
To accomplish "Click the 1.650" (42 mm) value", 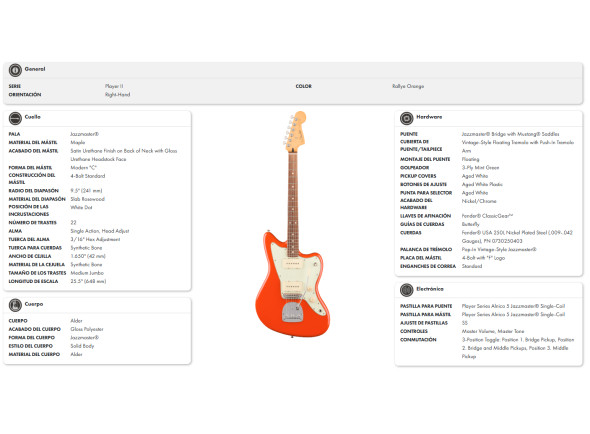I will 88,256.
